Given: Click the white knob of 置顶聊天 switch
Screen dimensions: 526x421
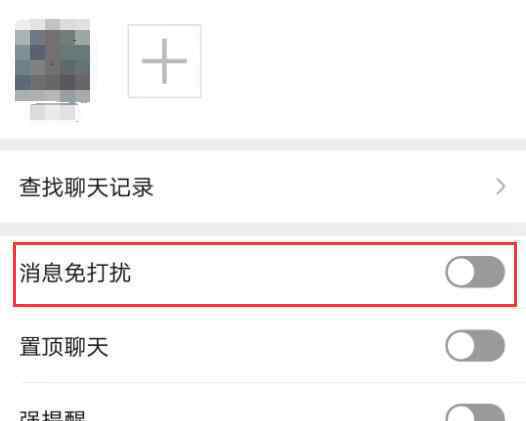Looking at the screenshot, I should click(x=461, y=346).
